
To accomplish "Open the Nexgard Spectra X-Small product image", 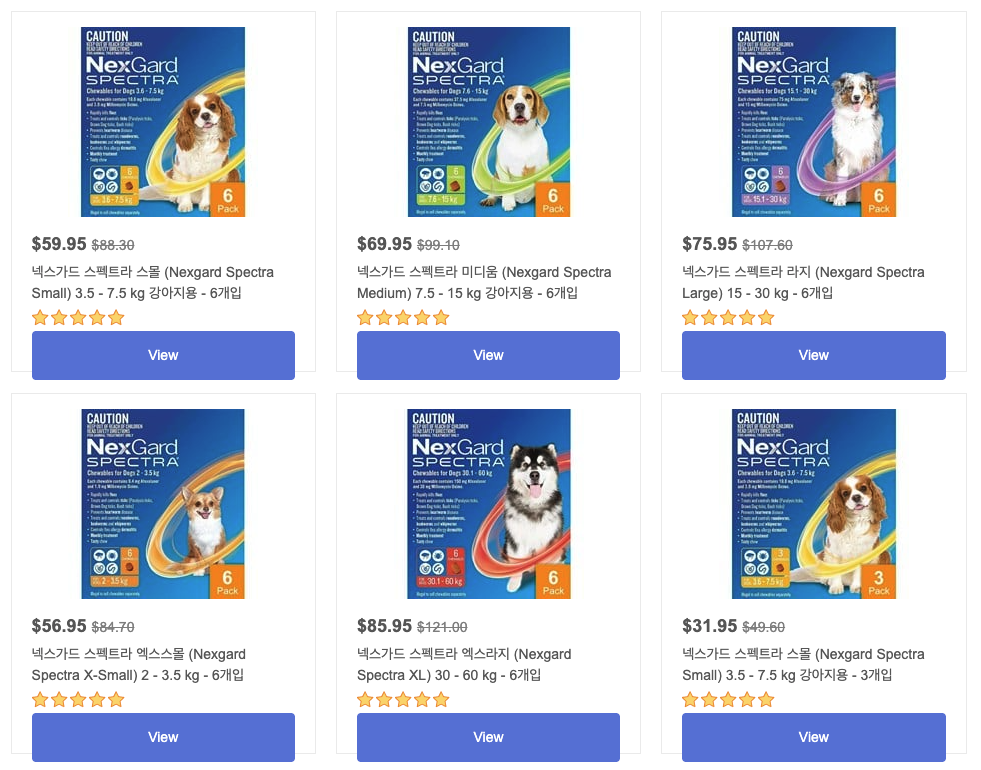I will click(x=163, y=504).
